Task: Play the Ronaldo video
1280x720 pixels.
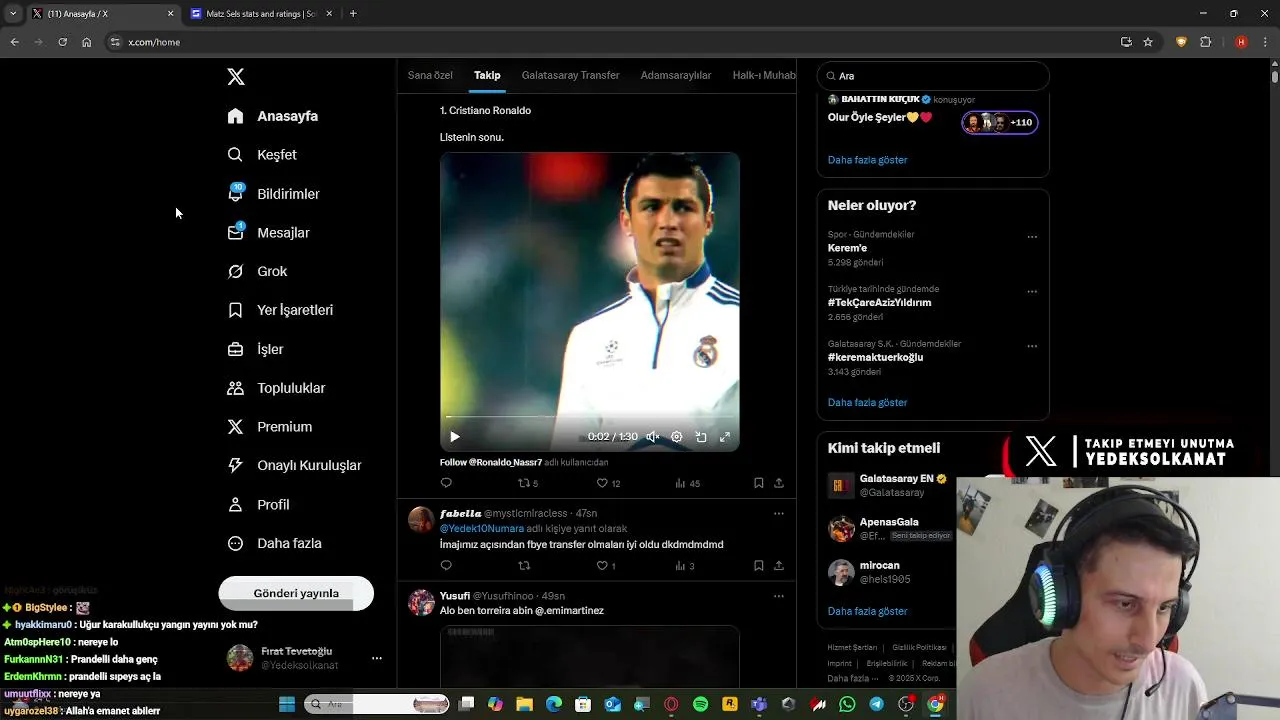Action: click(455, 437)
